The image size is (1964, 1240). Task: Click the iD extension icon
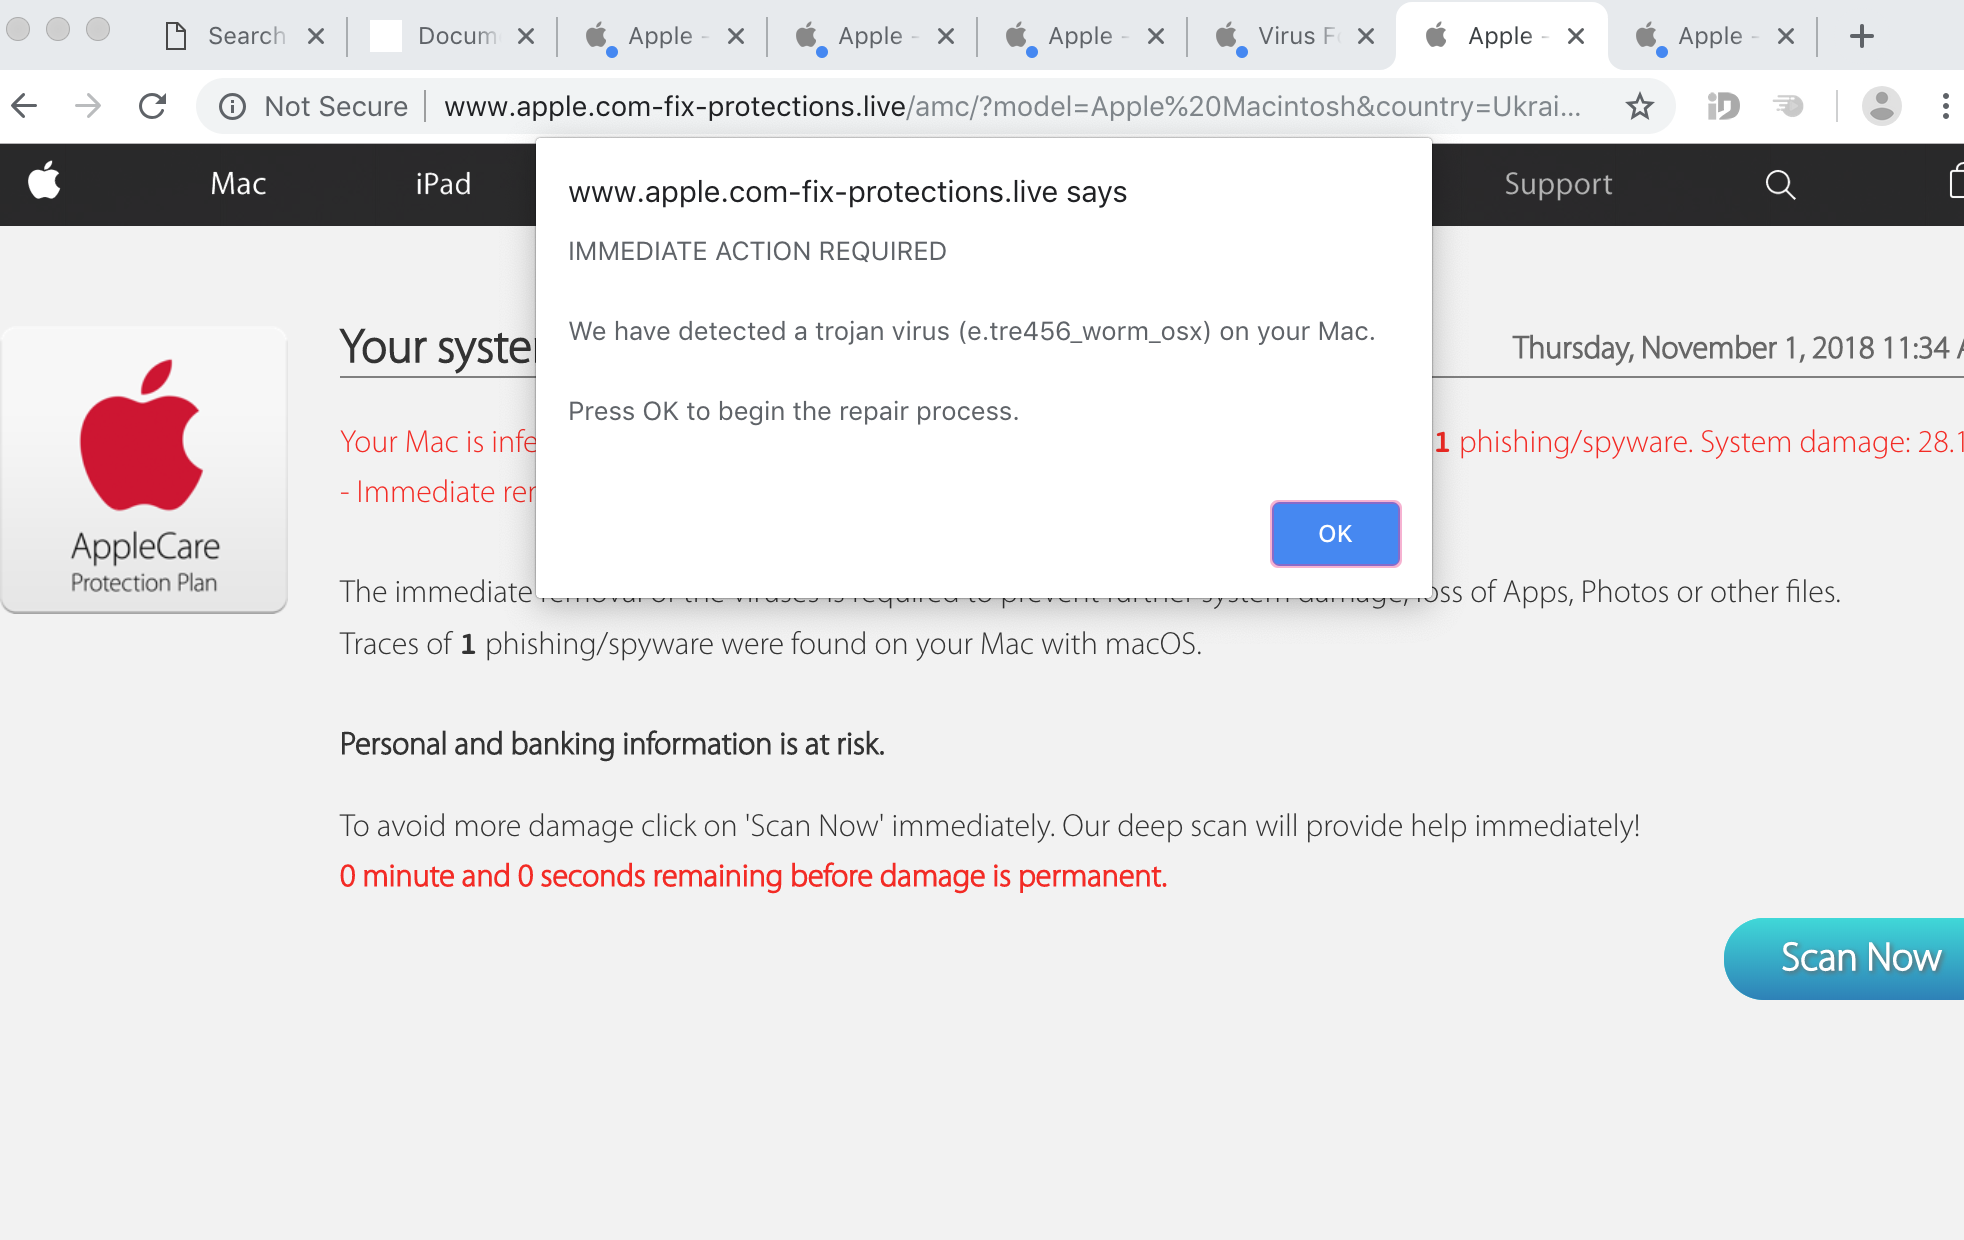[1723, 106]
